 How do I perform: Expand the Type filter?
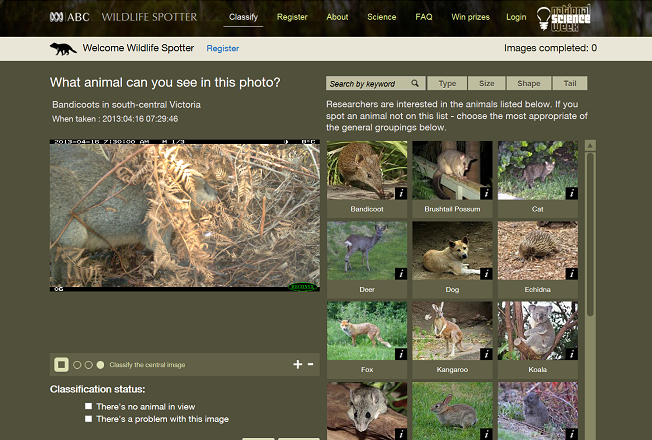(447, 84)
